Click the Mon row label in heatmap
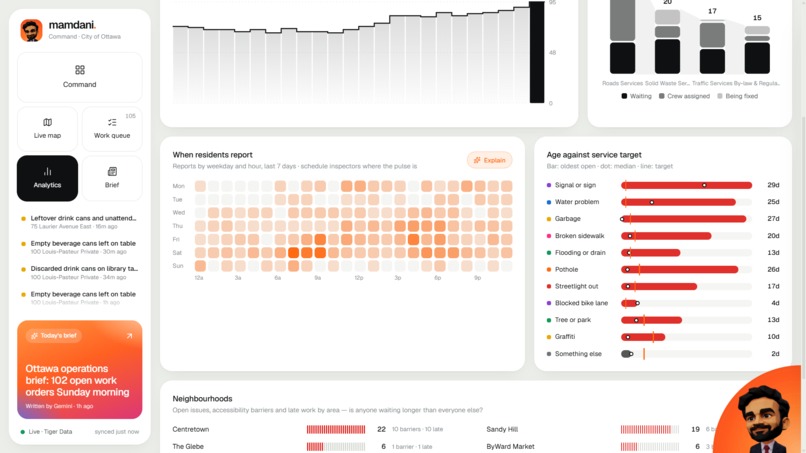Image resolution: width=806 pixels, height=453 pixels. click(x=178, y=186)
